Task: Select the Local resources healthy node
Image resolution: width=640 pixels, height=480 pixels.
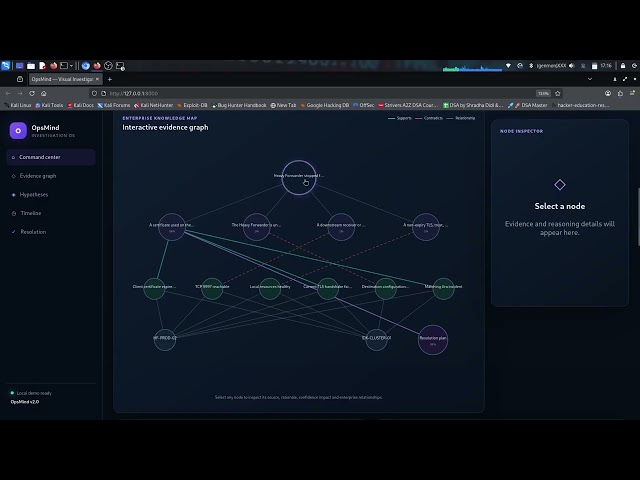Action: click(270, 289)
